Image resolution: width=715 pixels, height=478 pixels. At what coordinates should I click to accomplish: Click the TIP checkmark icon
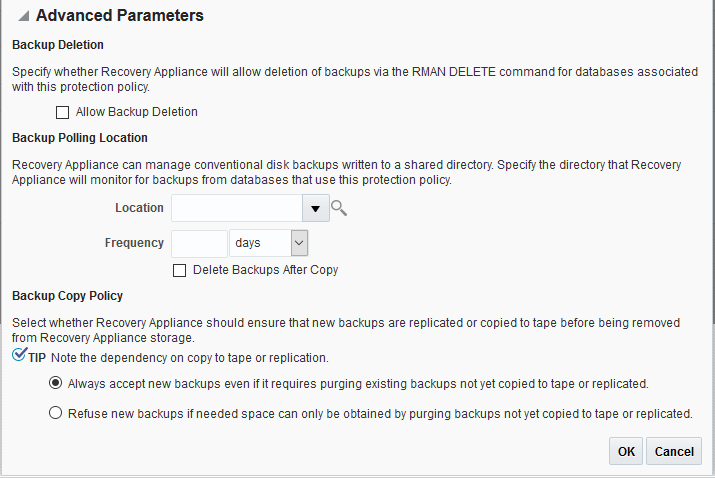[x=18, y=356]
